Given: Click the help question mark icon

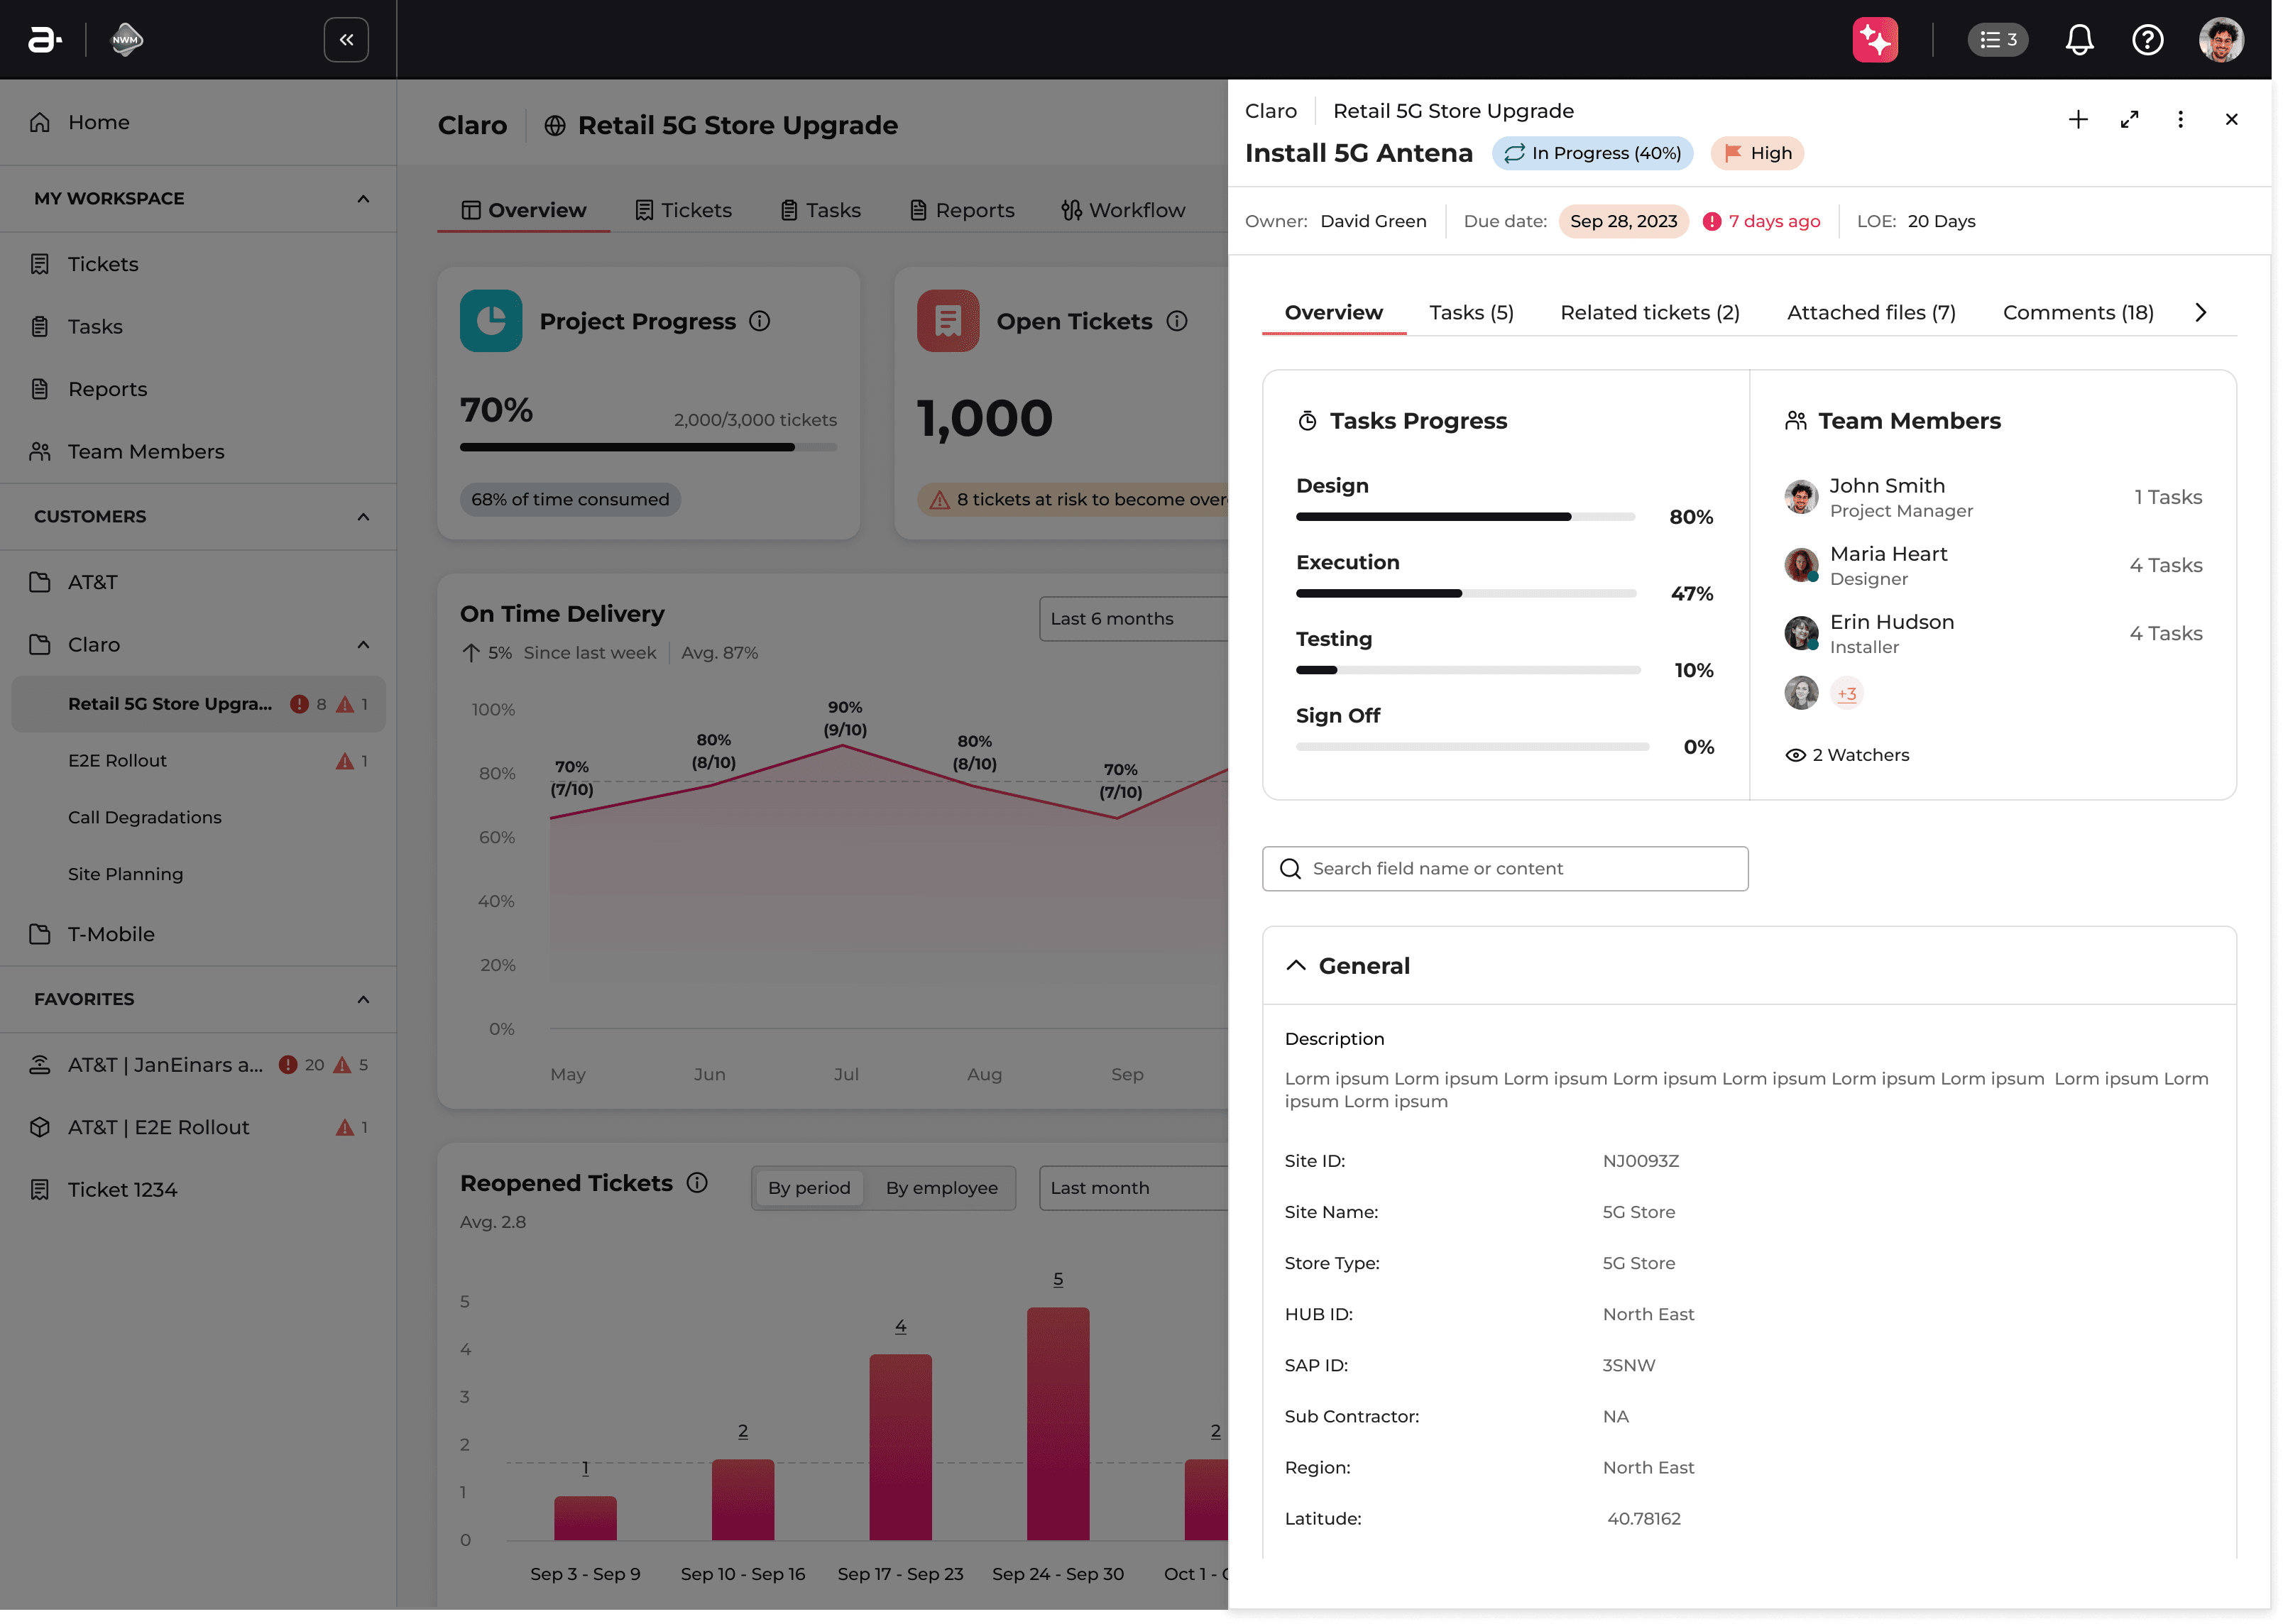Looking at the screenshot, I should [x=2147, y=40].
